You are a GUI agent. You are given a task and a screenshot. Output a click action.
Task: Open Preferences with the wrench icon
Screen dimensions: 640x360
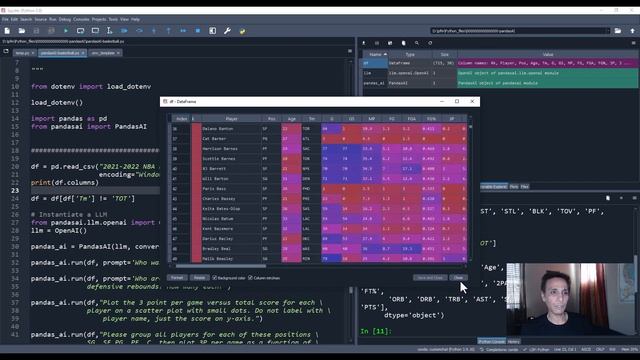point(227,31)
